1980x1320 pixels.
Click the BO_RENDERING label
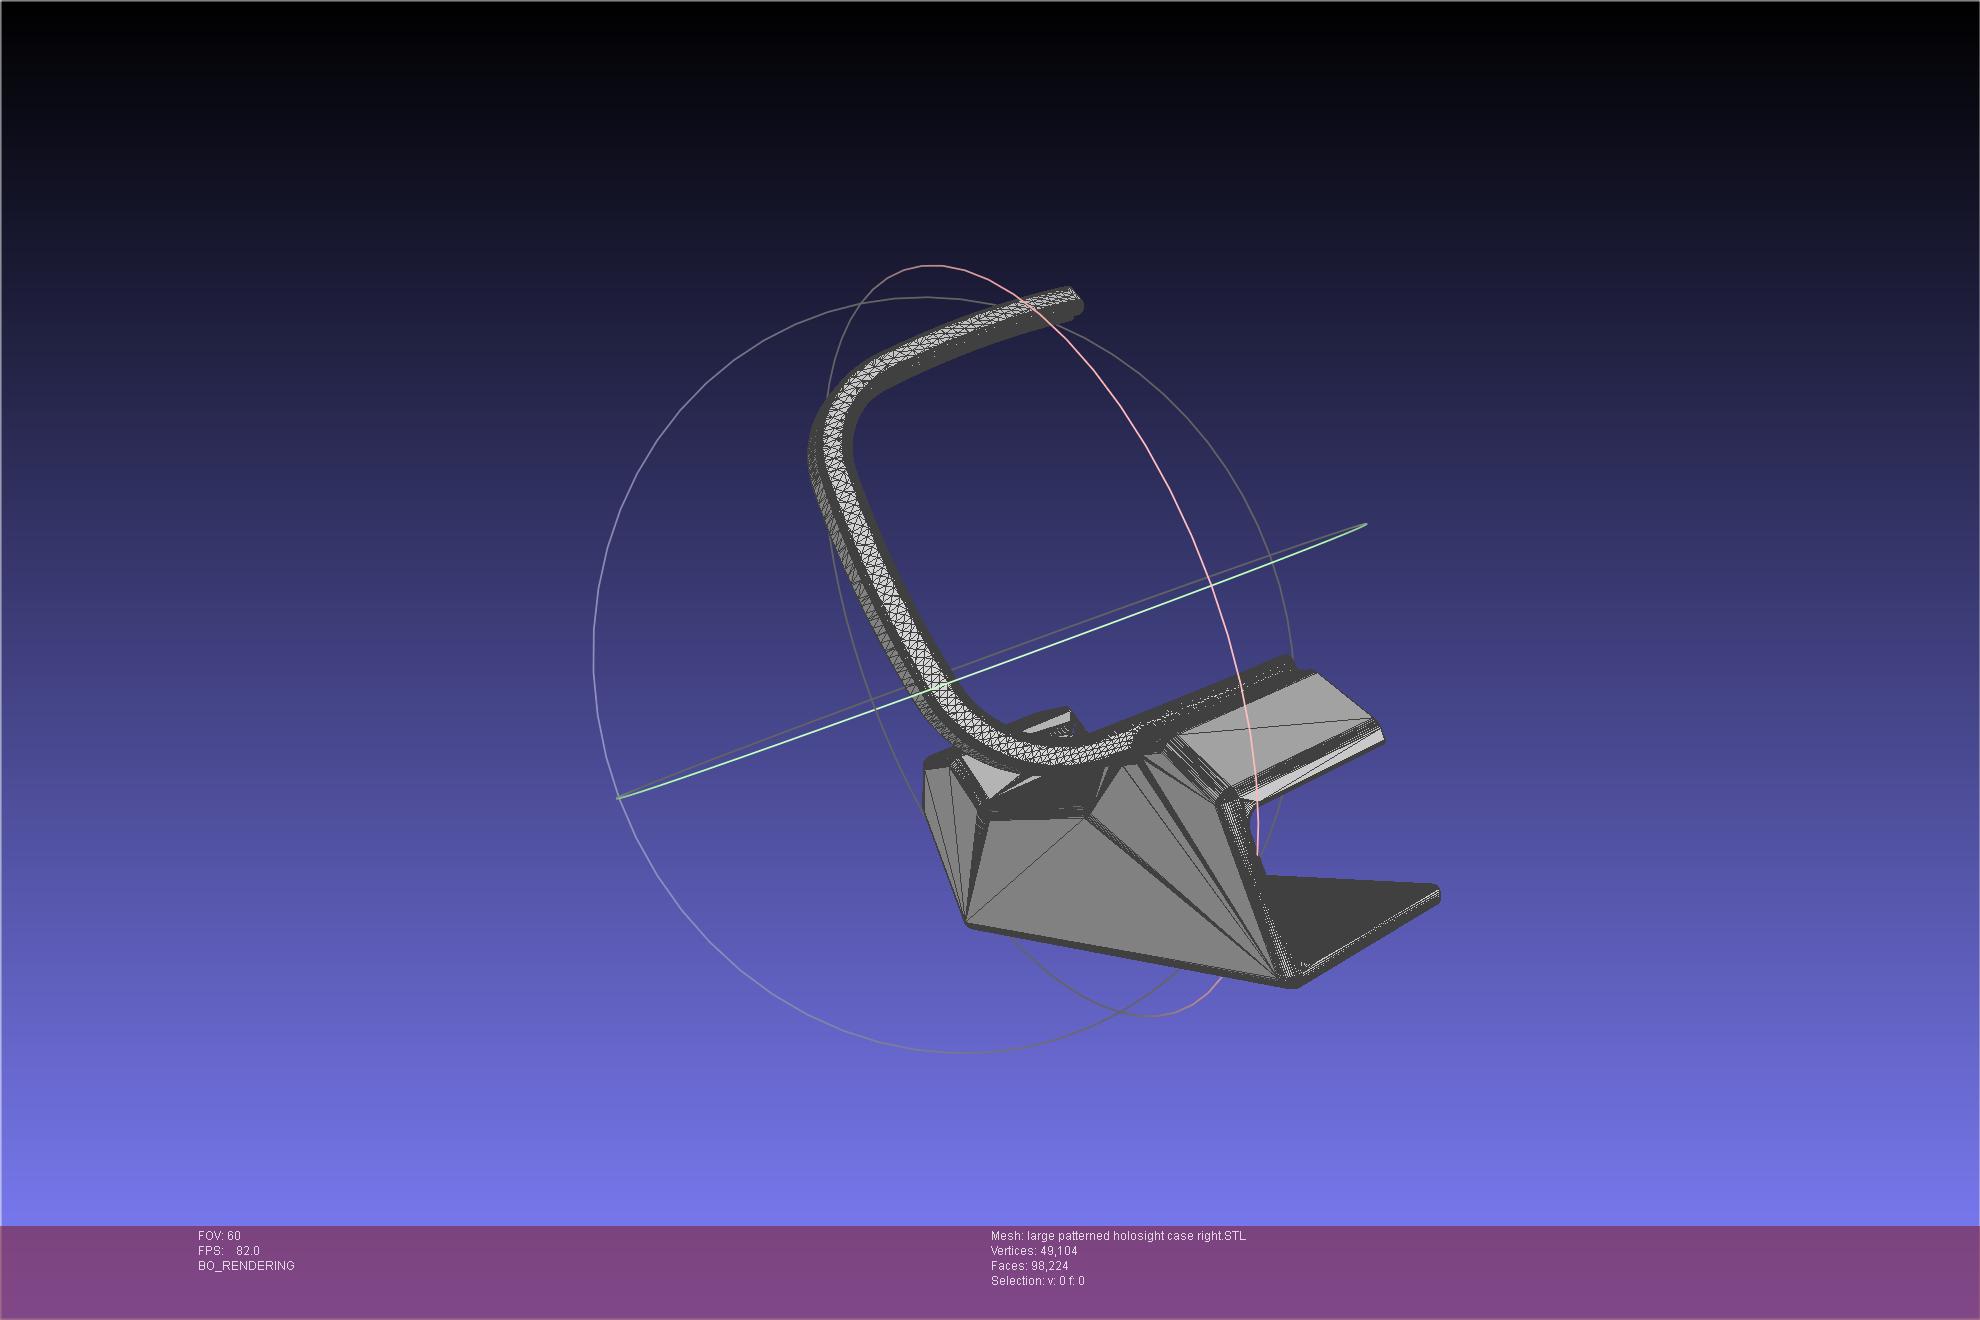(246, 1266)
